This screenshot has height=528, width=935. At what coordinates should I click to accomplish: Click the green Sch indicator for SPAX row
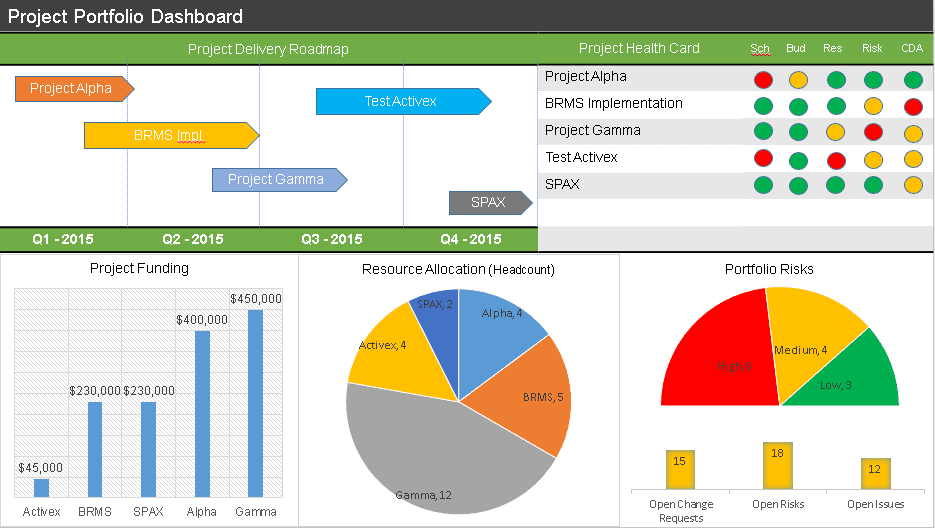pos(763,184)
